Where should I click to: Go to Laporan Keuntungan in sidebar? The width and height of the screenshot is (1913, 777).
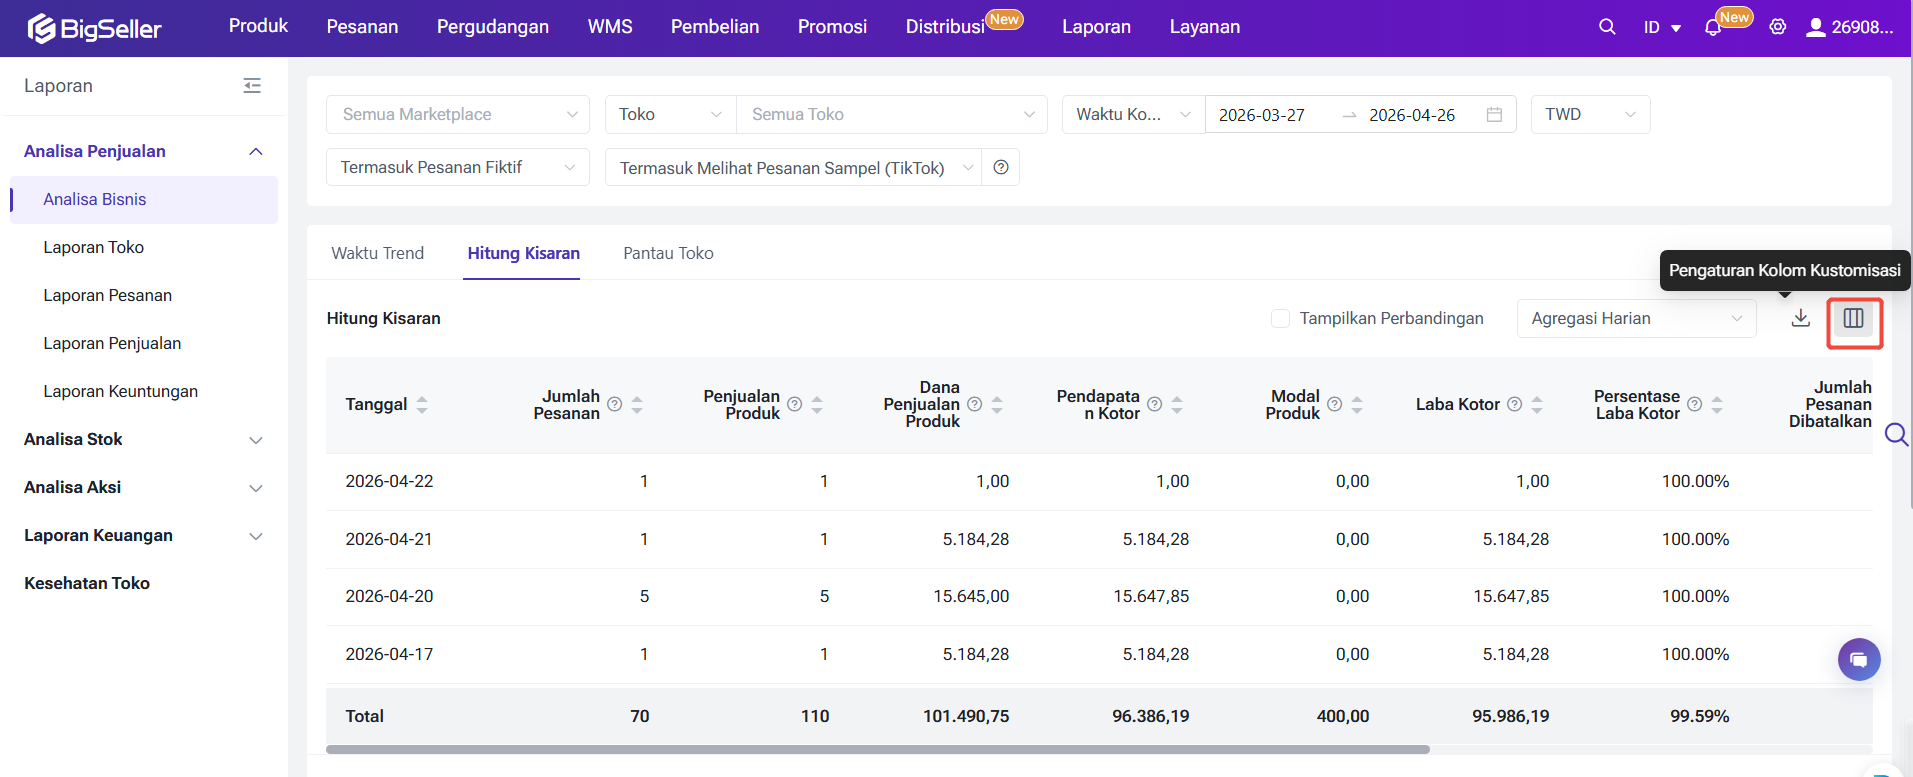(120, 392)
